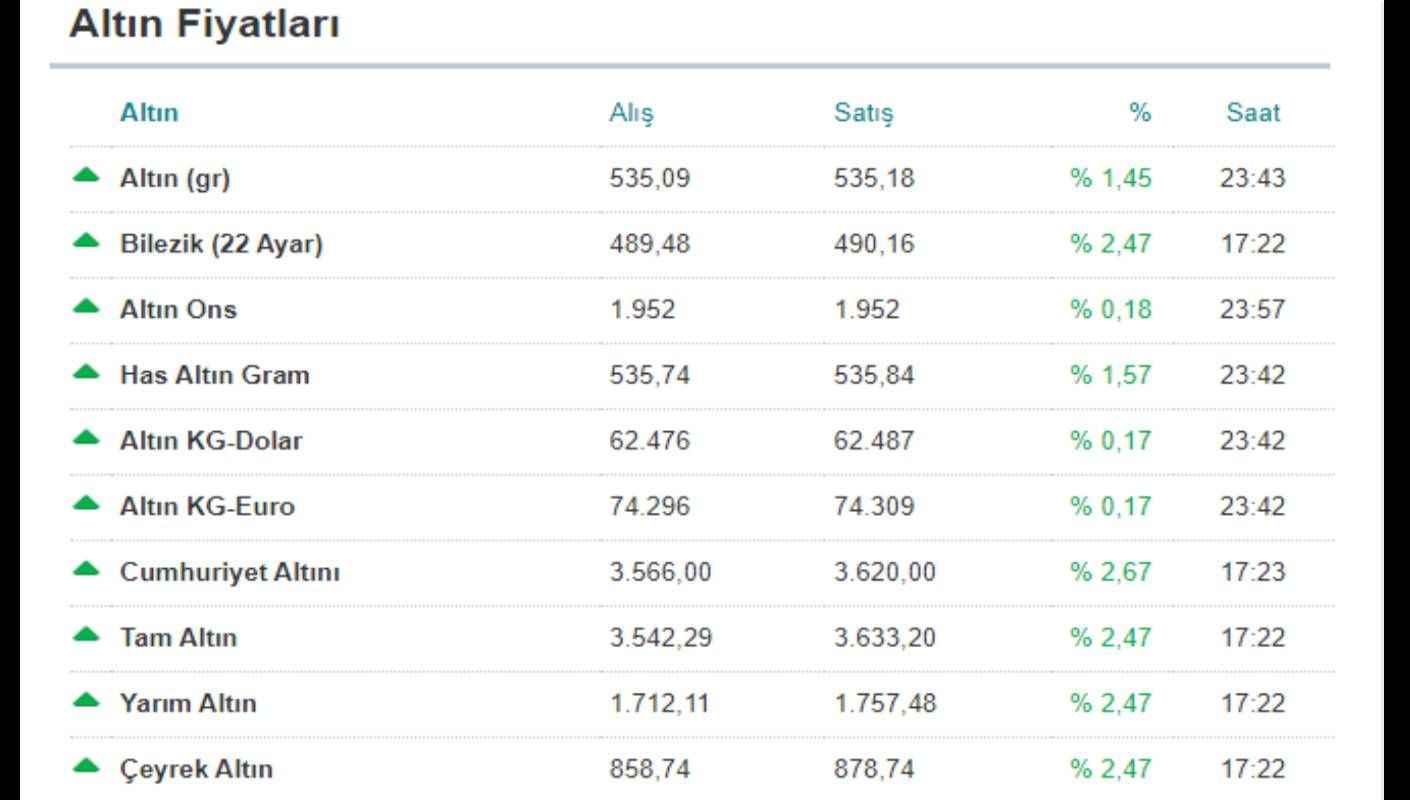The image size is (1410, 800).
Task: Open the Tam Altın detail link
Action: pos(178,638)
